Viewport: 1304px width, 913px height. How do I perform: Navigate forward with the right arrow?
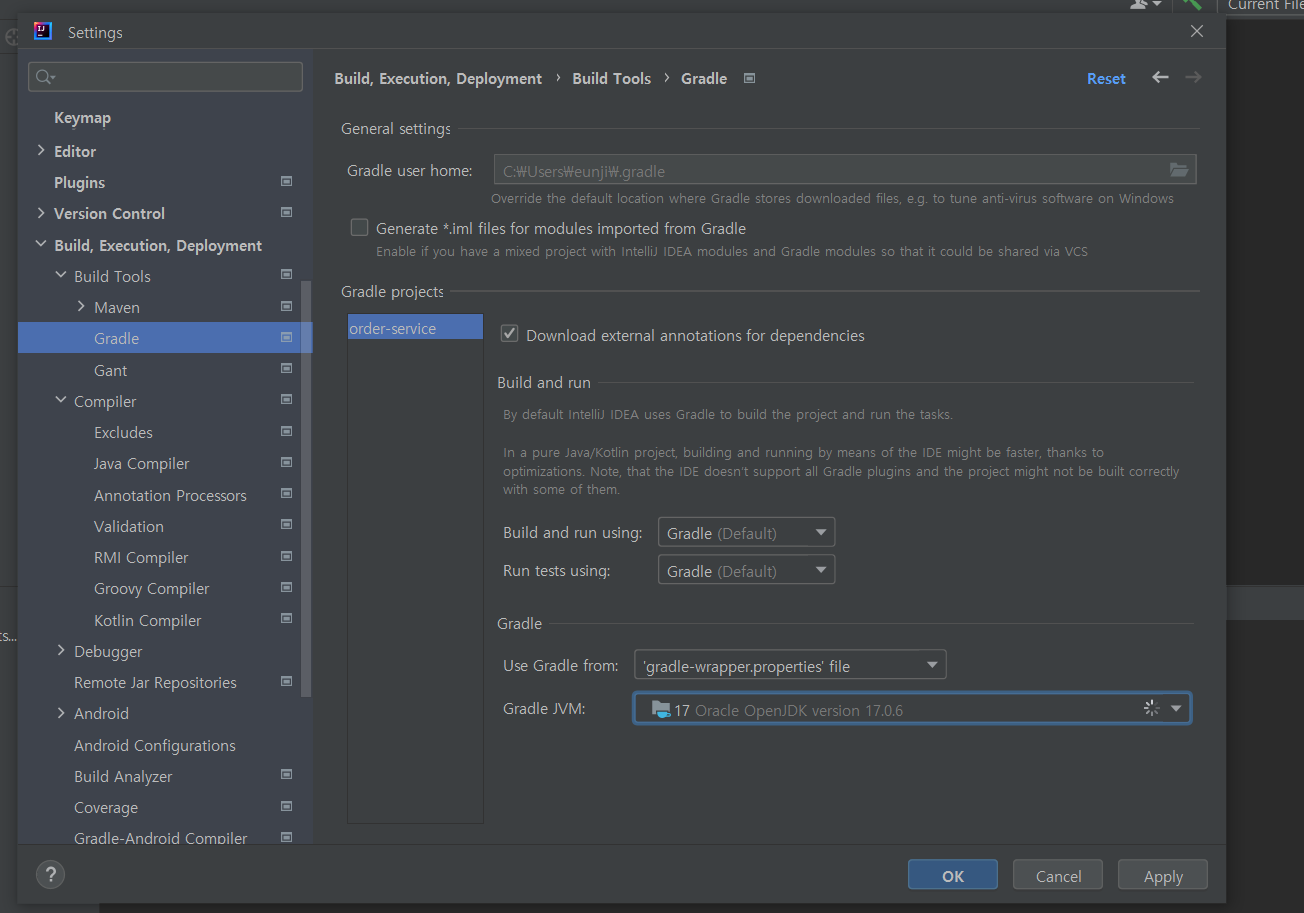pos(1193,77)
